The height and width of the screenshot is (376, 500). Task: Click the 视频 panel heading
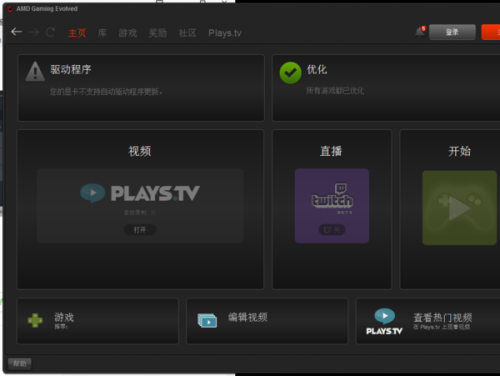[x=140, y=151]
